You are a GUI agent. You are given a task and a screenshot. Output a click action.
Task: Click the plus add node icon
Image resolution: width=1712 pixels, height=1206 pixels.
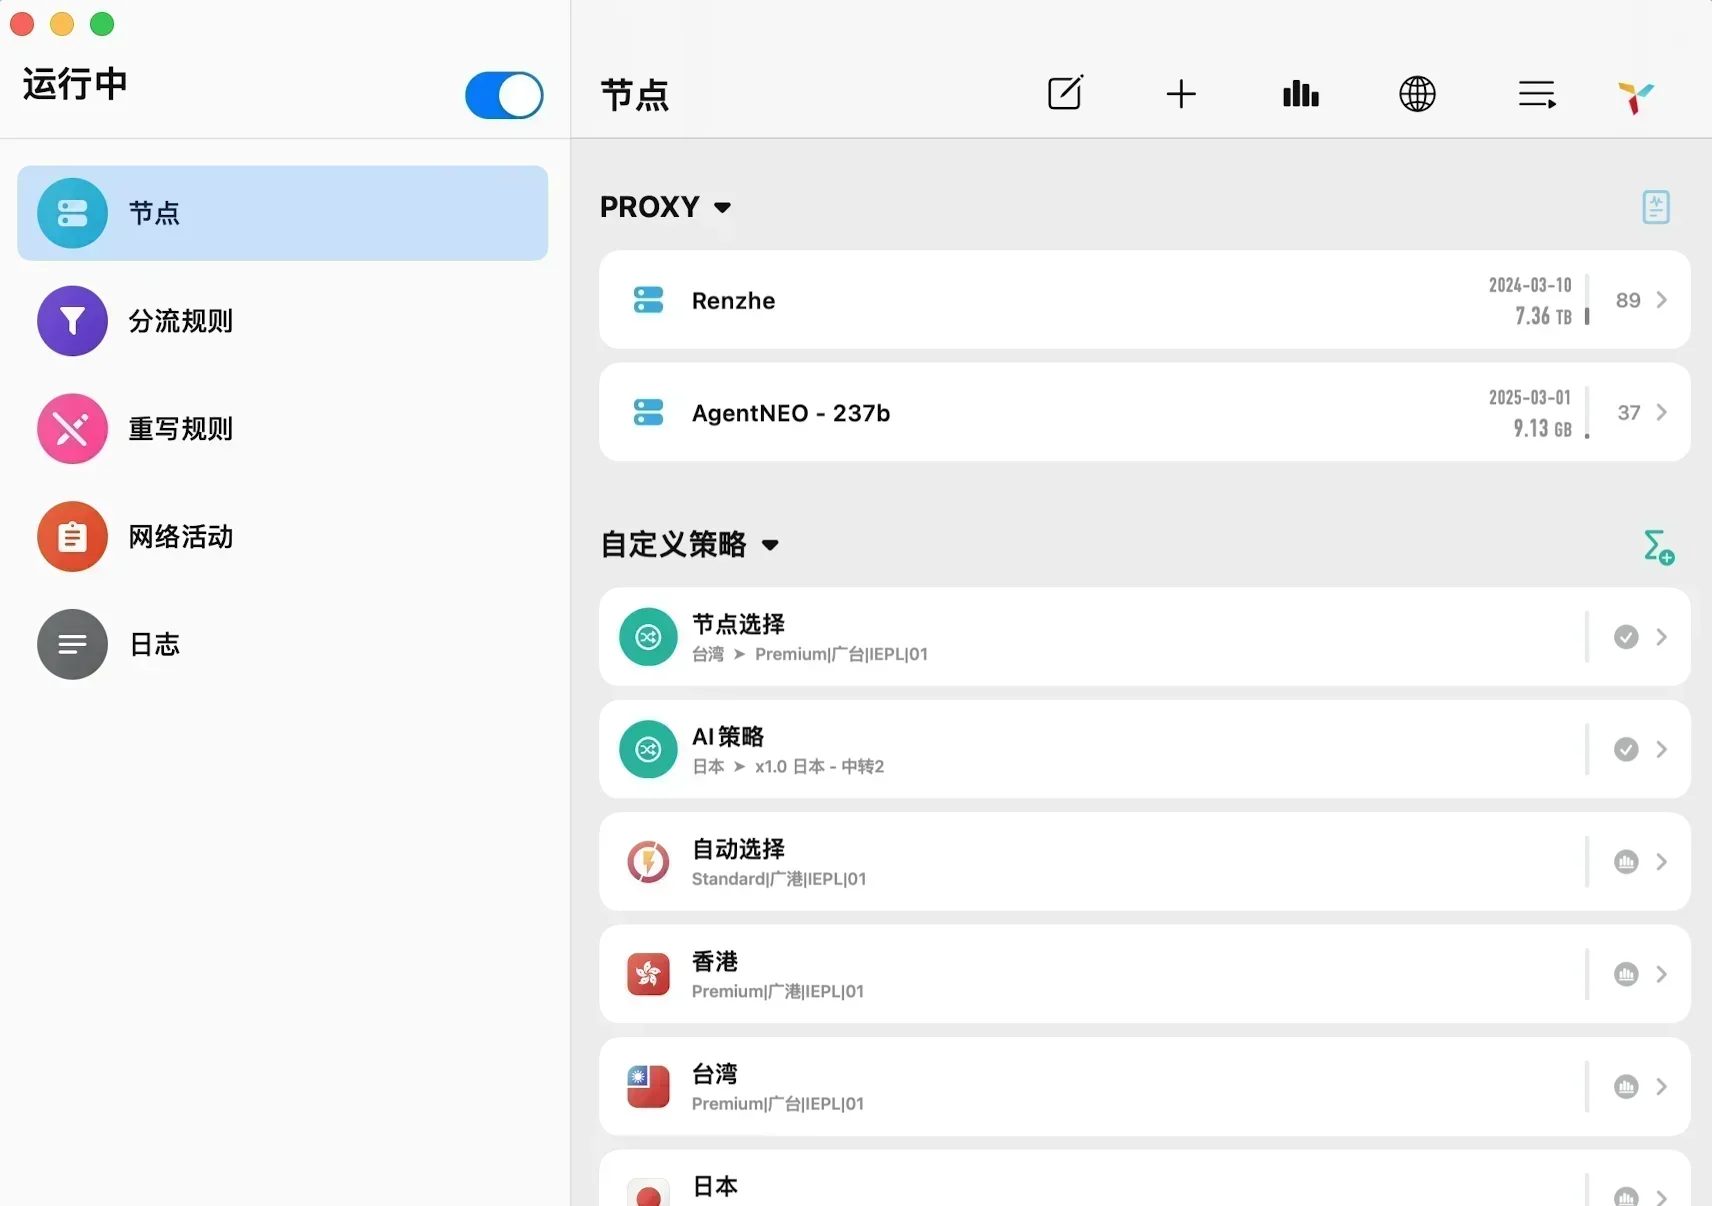(1181, 94)
